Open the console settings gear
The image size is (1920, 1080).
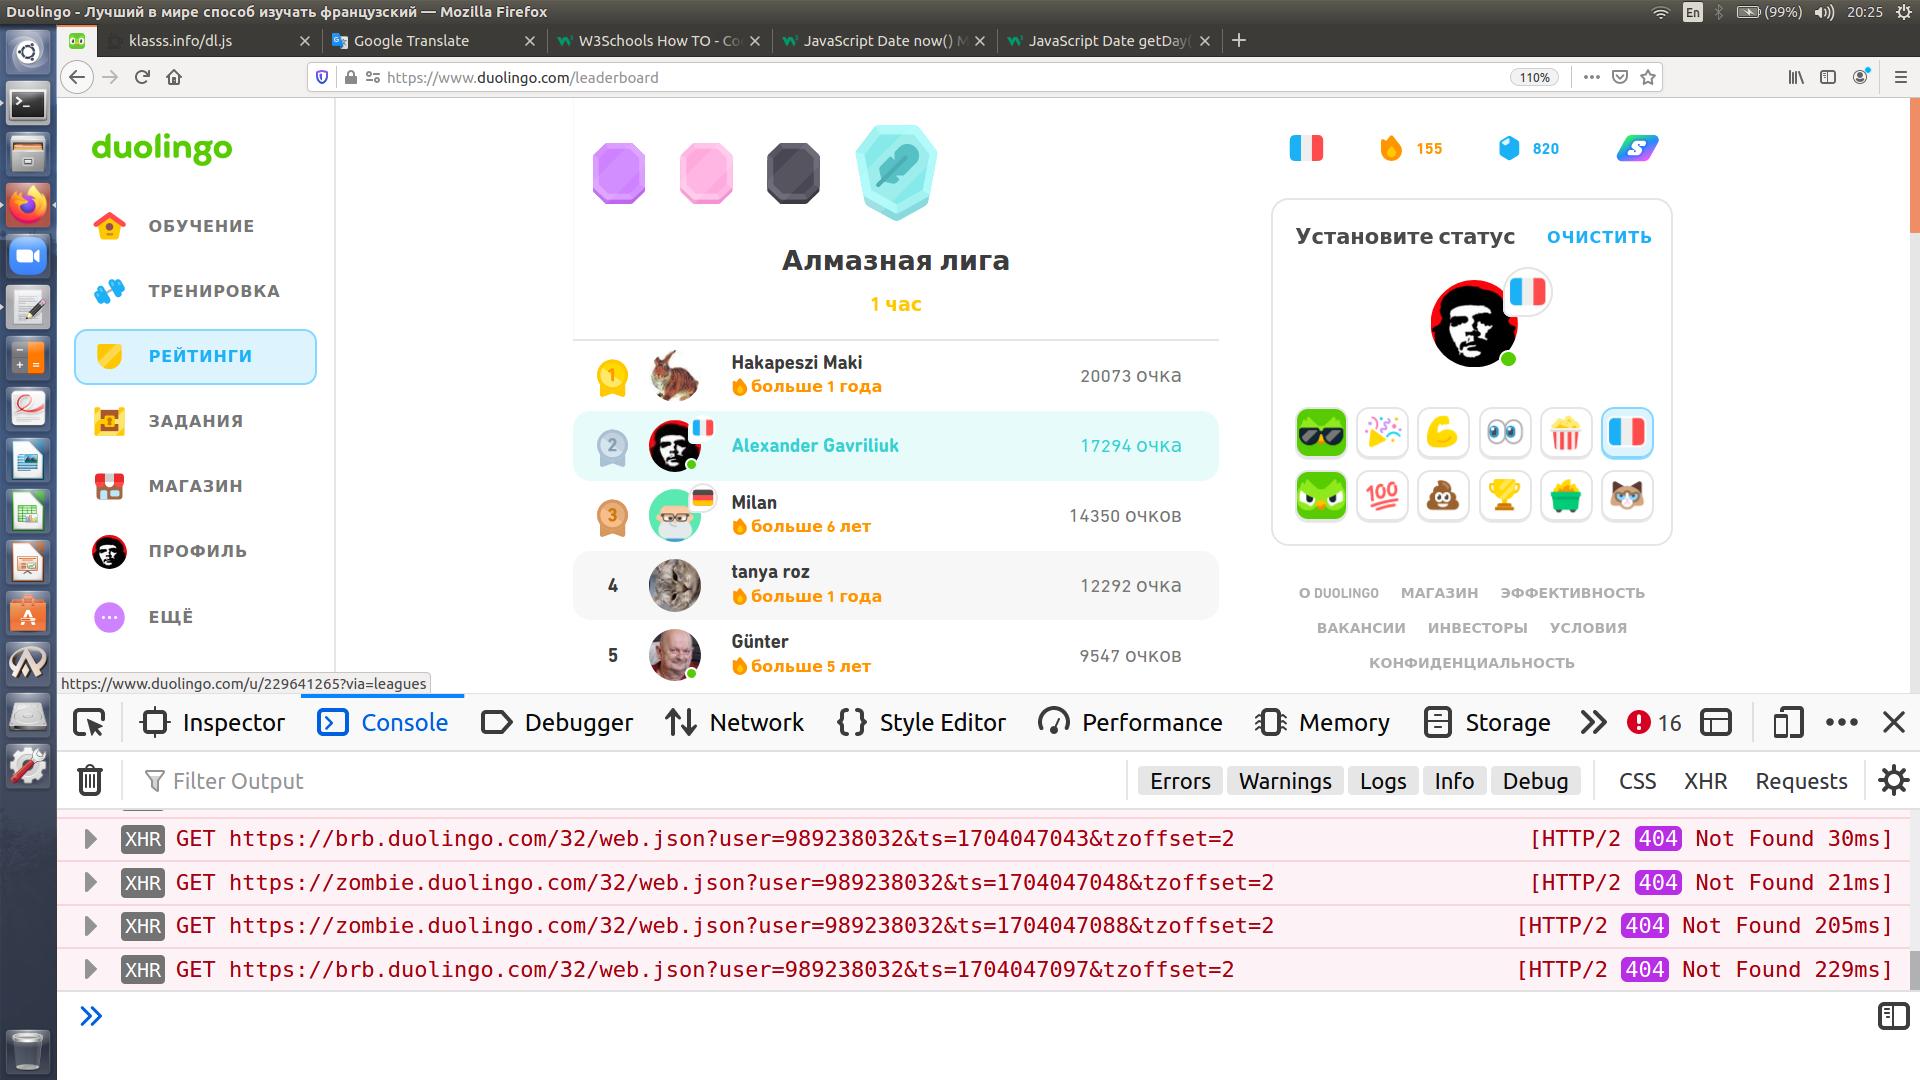(1893, 780)
